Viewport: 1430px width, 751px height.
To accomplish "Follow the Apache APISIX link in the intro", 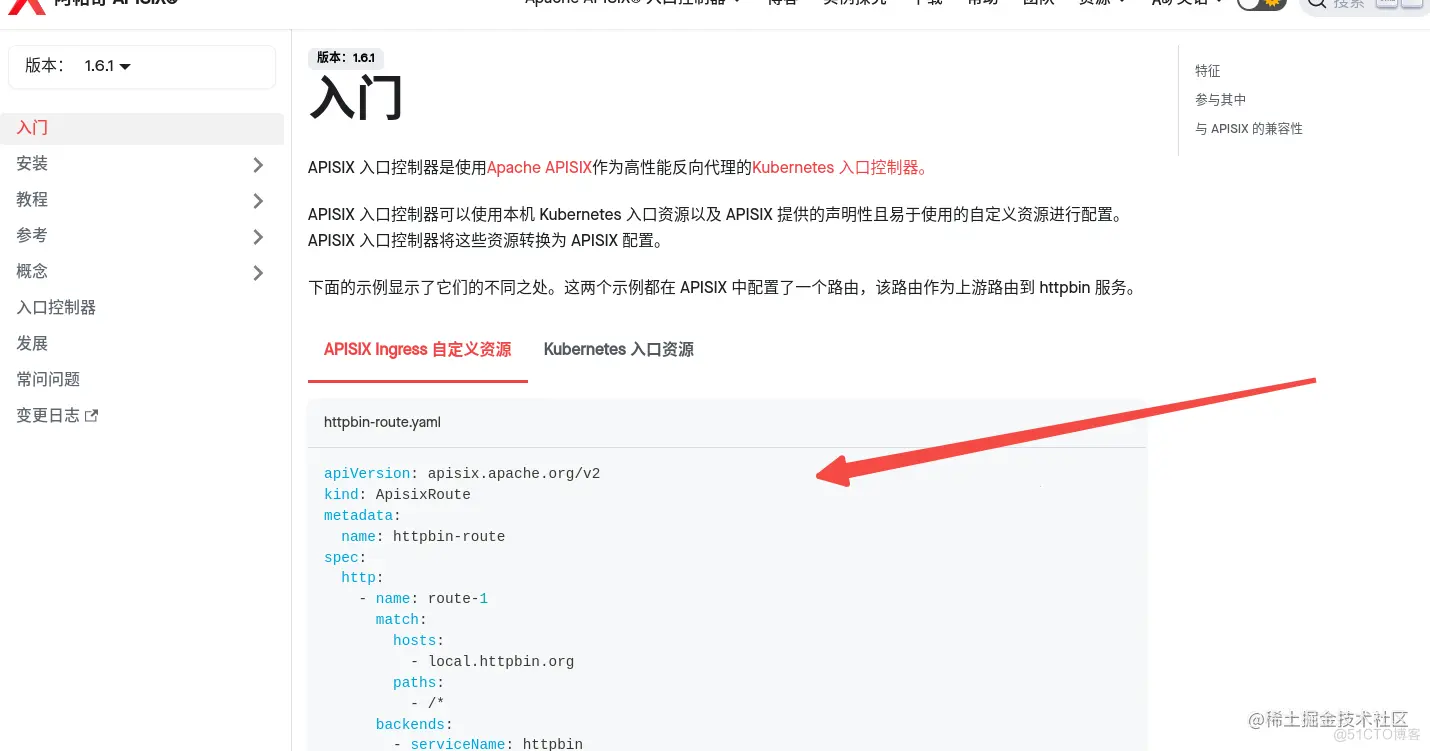I will [x=539, y=168].
